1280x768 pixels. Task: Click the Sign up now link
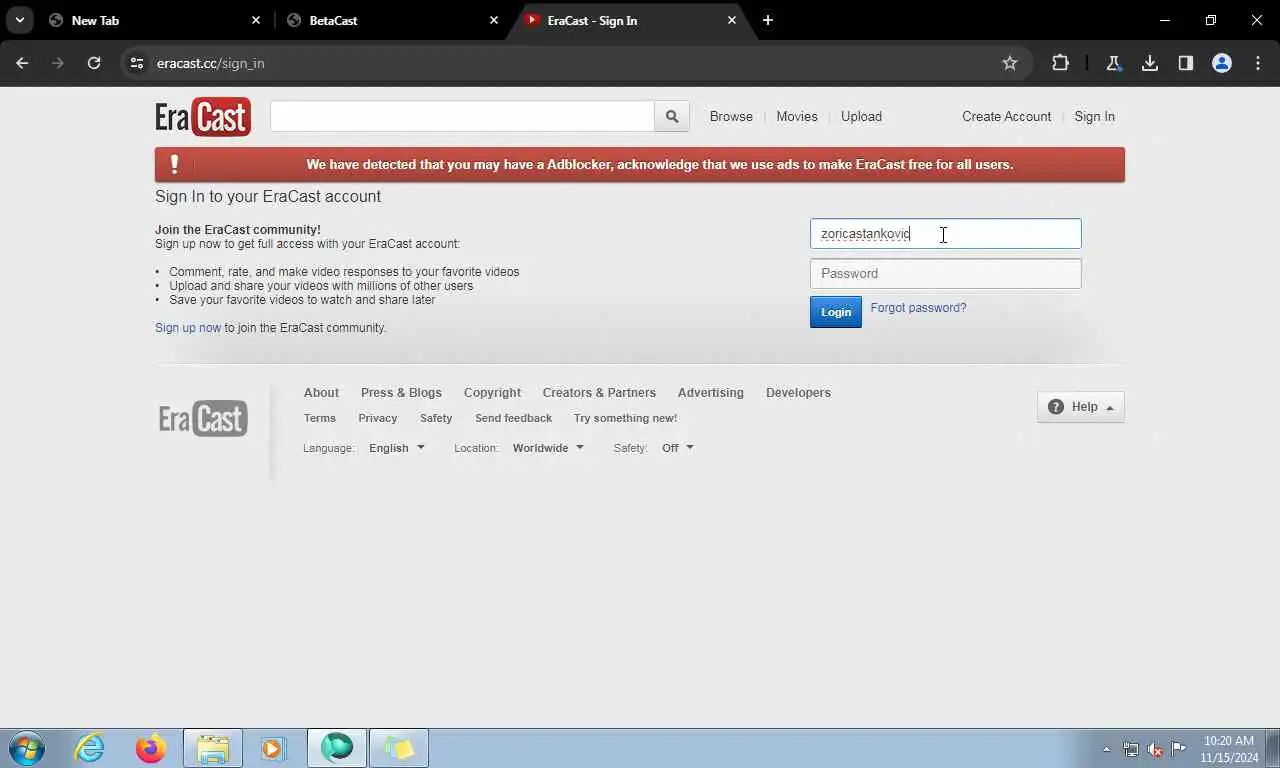[x=188, y=328]
